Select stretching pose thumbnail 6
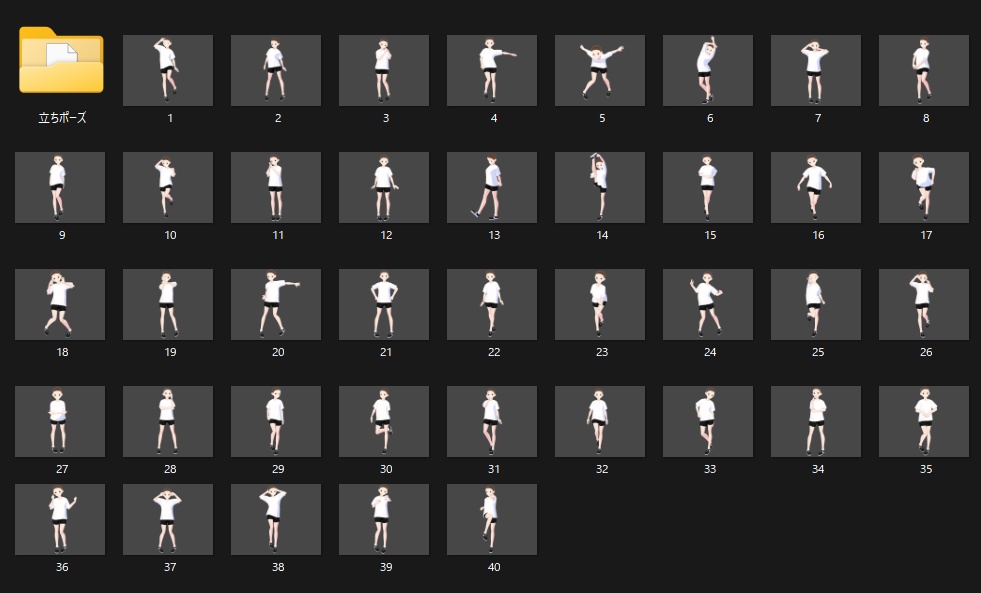Screen dimensions: 981x593 (708, 70)
